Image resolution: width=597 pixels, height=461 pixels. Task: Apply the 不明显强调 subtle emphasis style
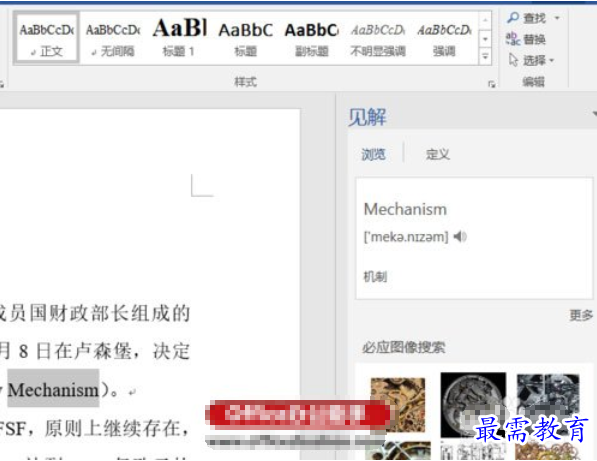(378, 38)
